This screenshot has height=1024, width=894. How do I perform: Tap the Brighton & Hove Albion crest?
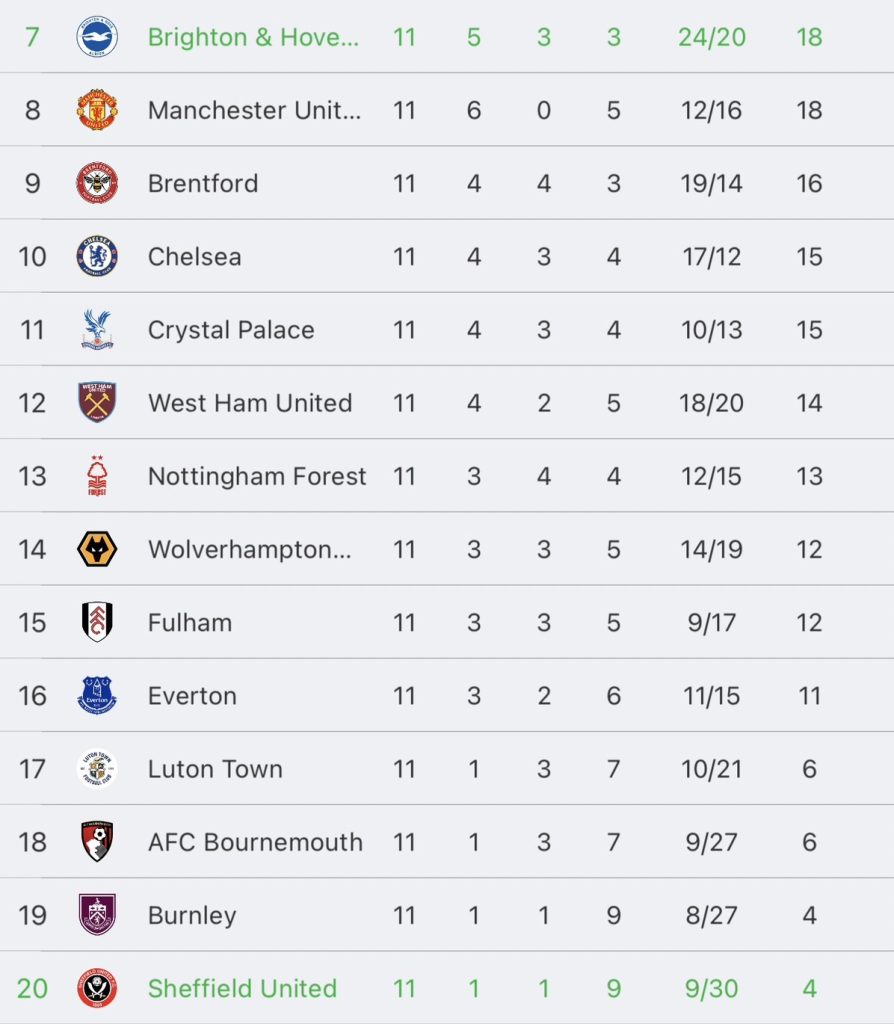(x=97, y=37)
